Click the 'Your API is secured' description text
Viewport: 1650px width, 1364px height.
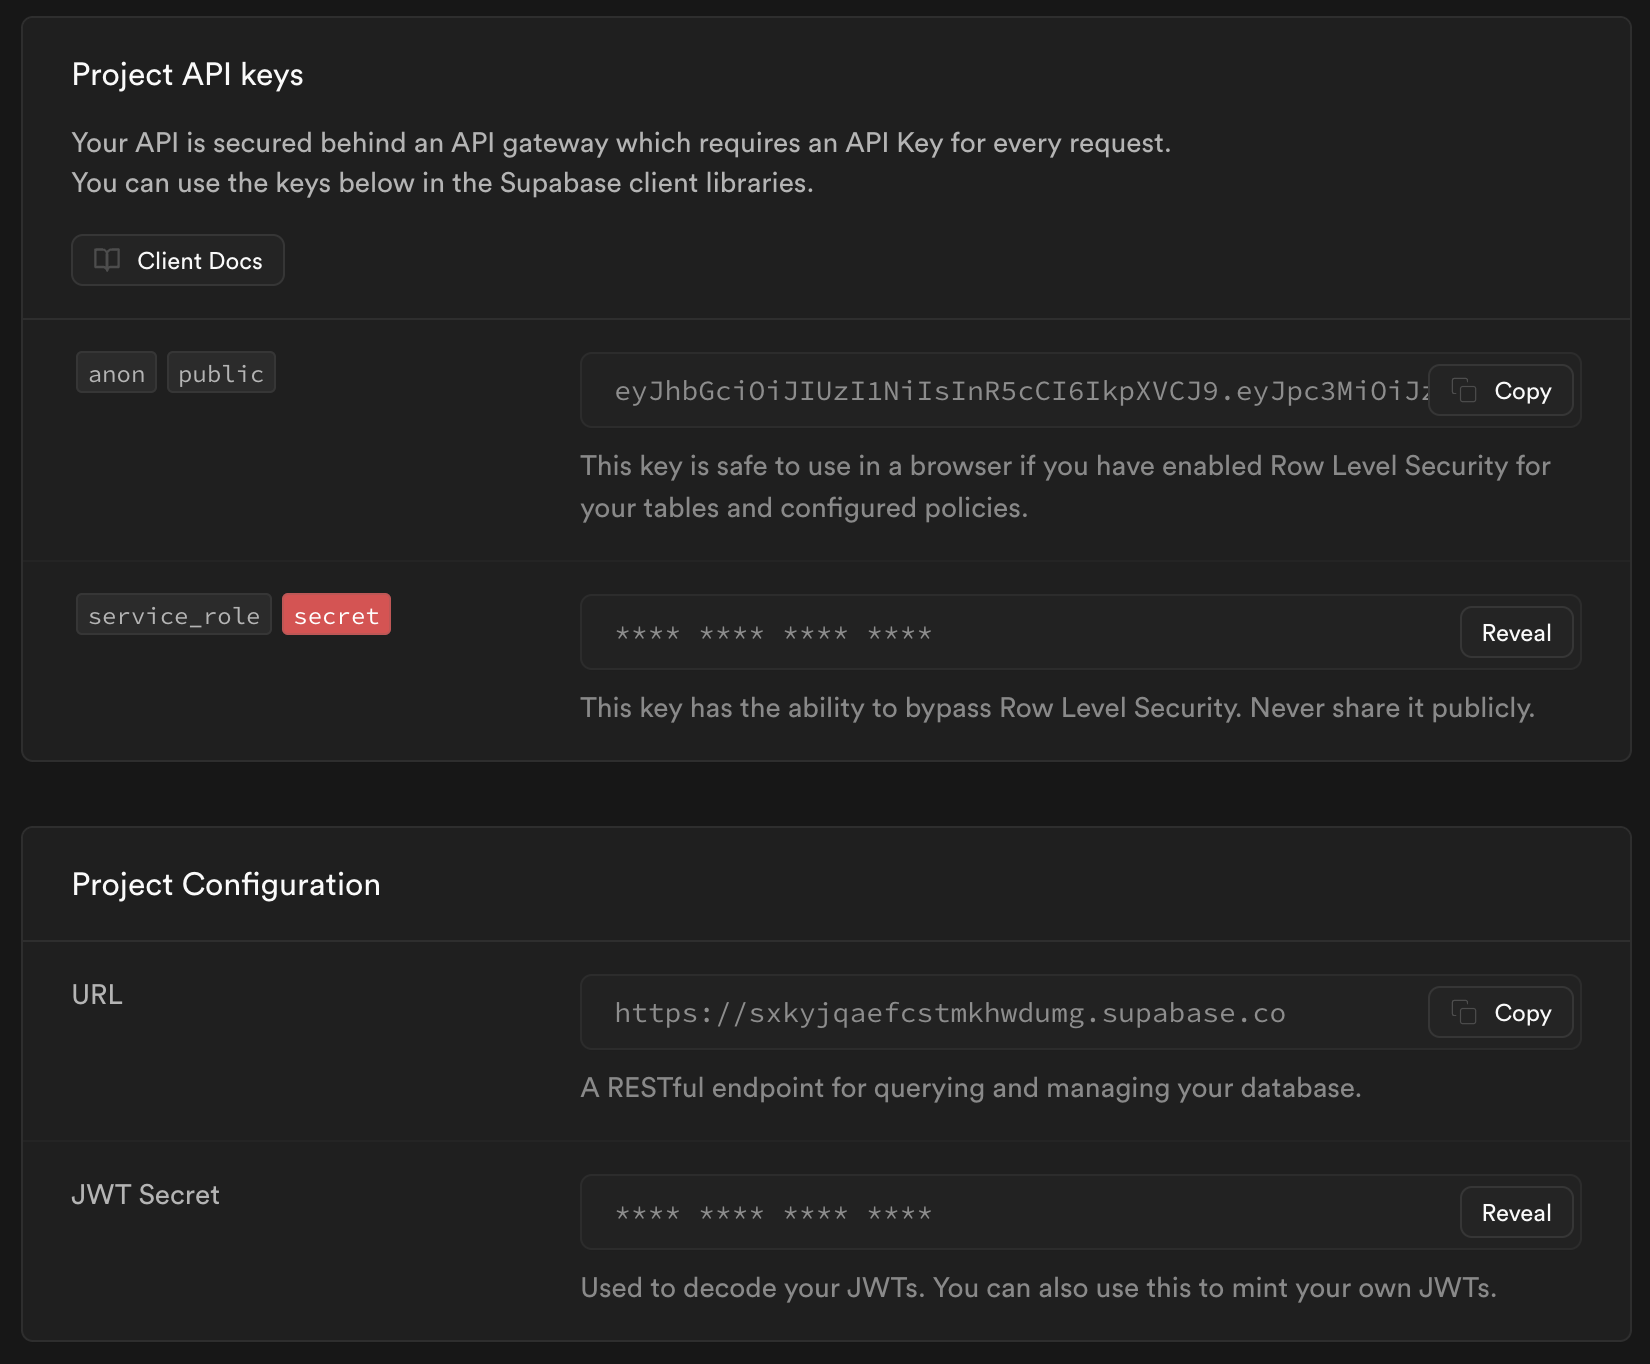tap(621, 163)
